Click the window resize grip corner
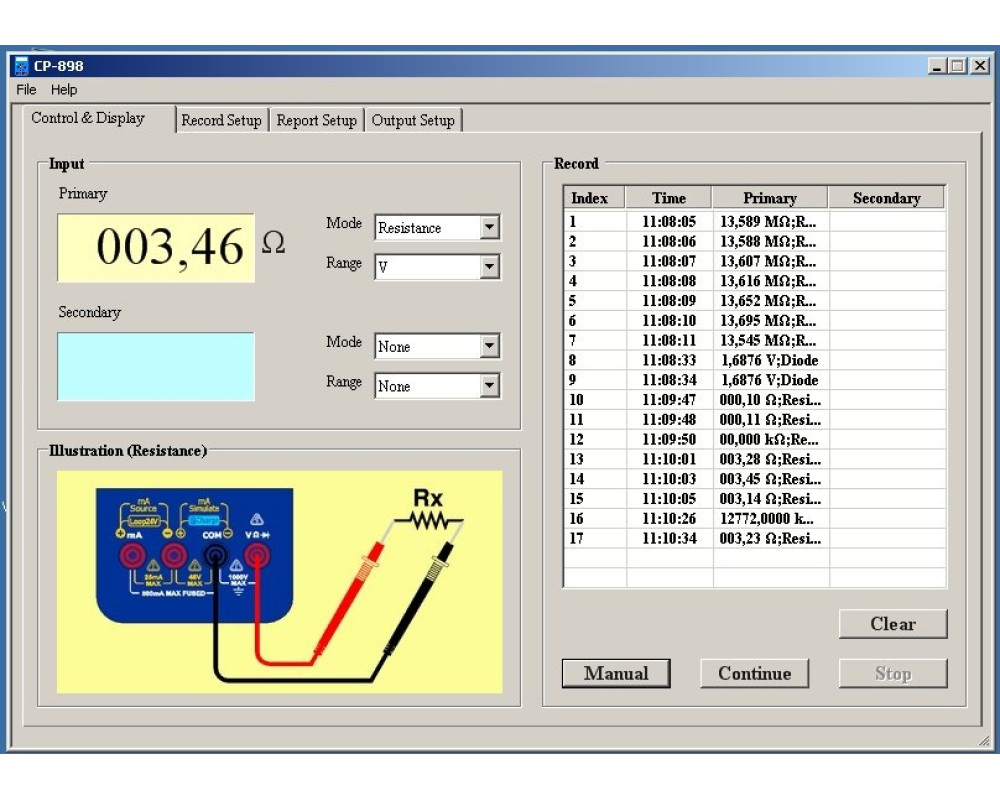This screenshot has height=800, width=1000. (x=984, y=740)
